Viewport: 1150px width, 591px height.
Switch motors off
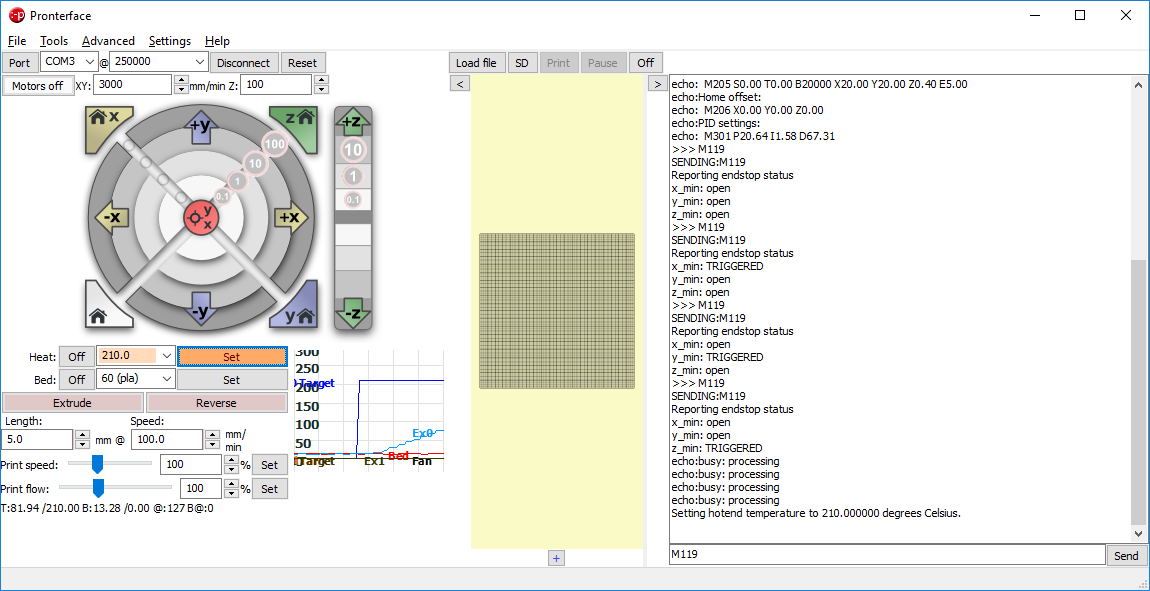[x=37, y=86]
